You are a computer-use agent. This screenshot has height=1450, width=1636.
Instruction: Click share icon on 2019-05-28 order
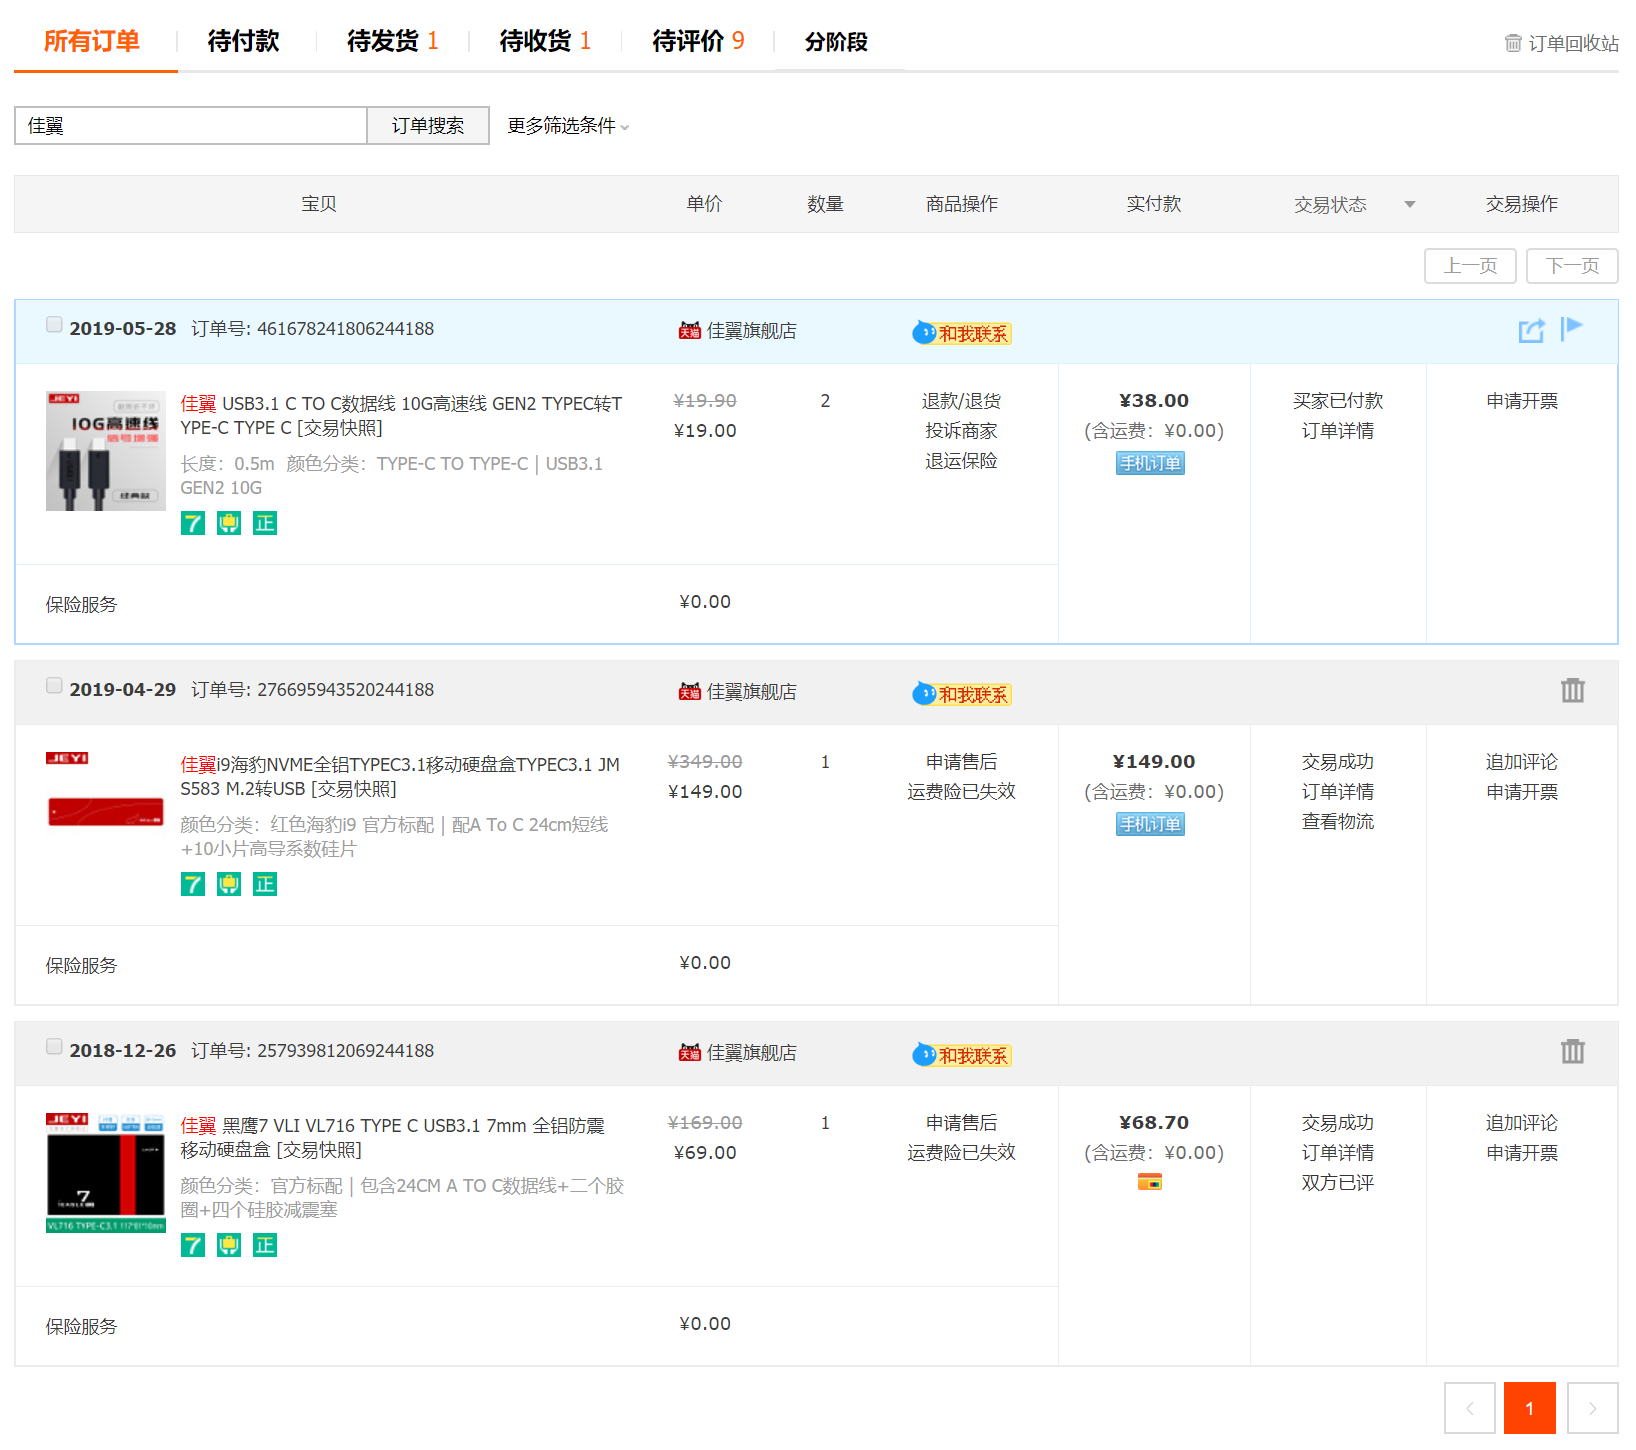[1531, 330]
